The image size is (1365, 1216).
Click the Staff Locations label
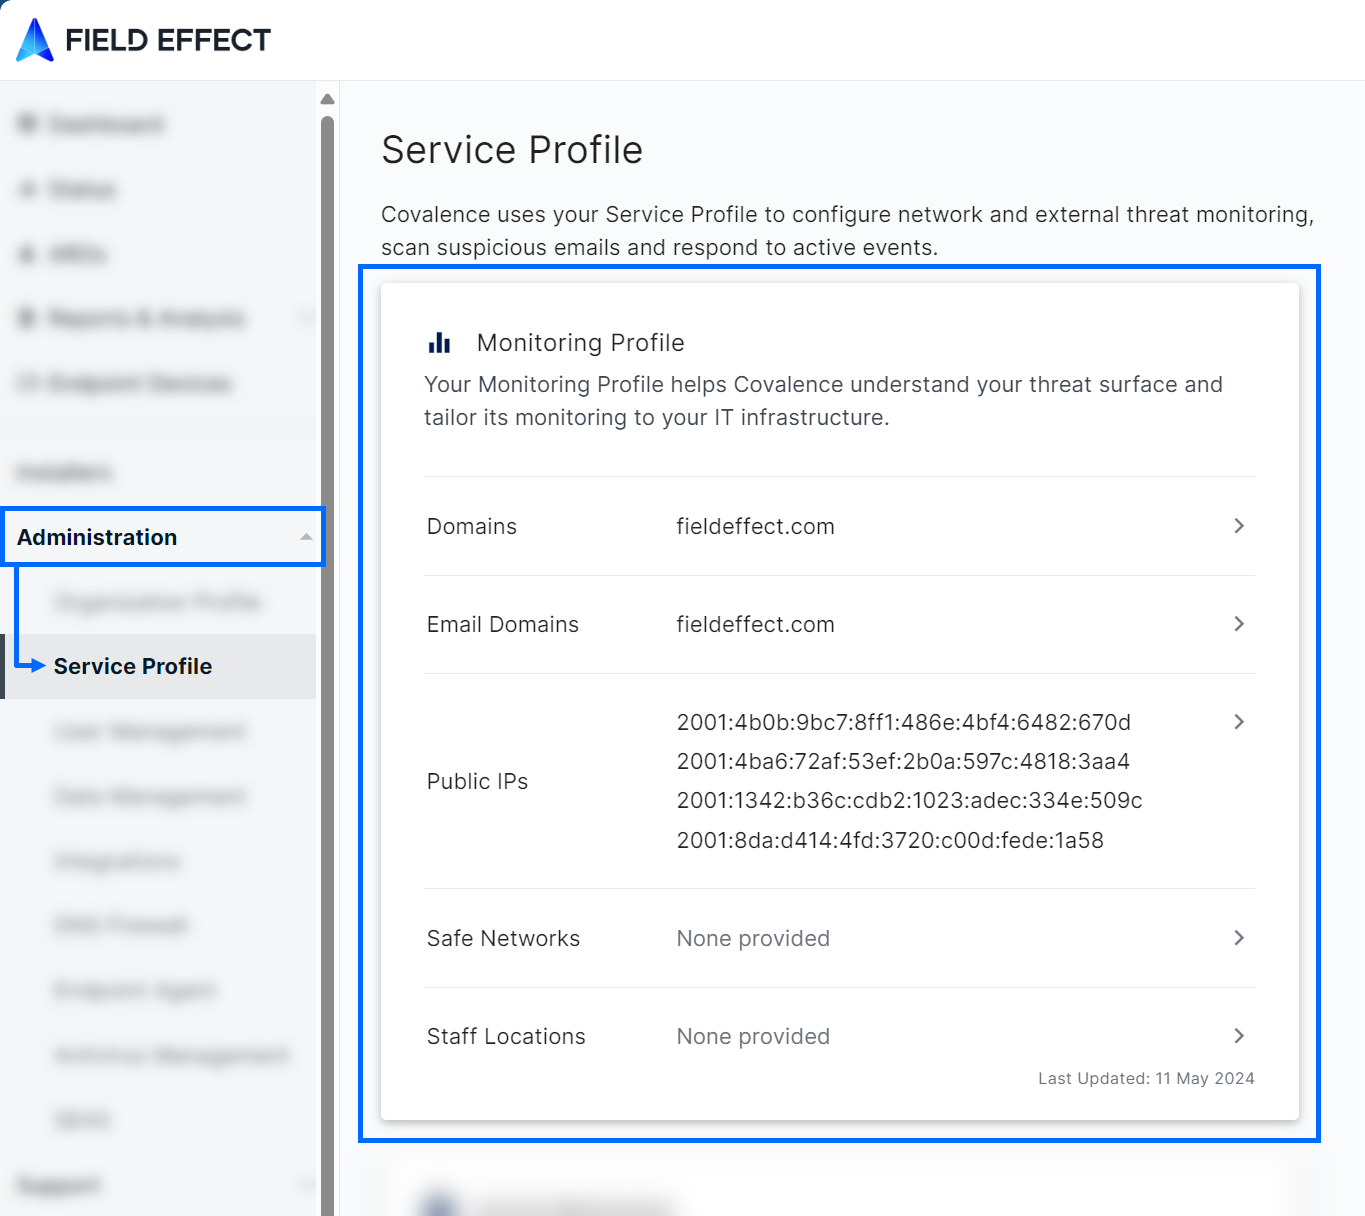click(506, 1036)
